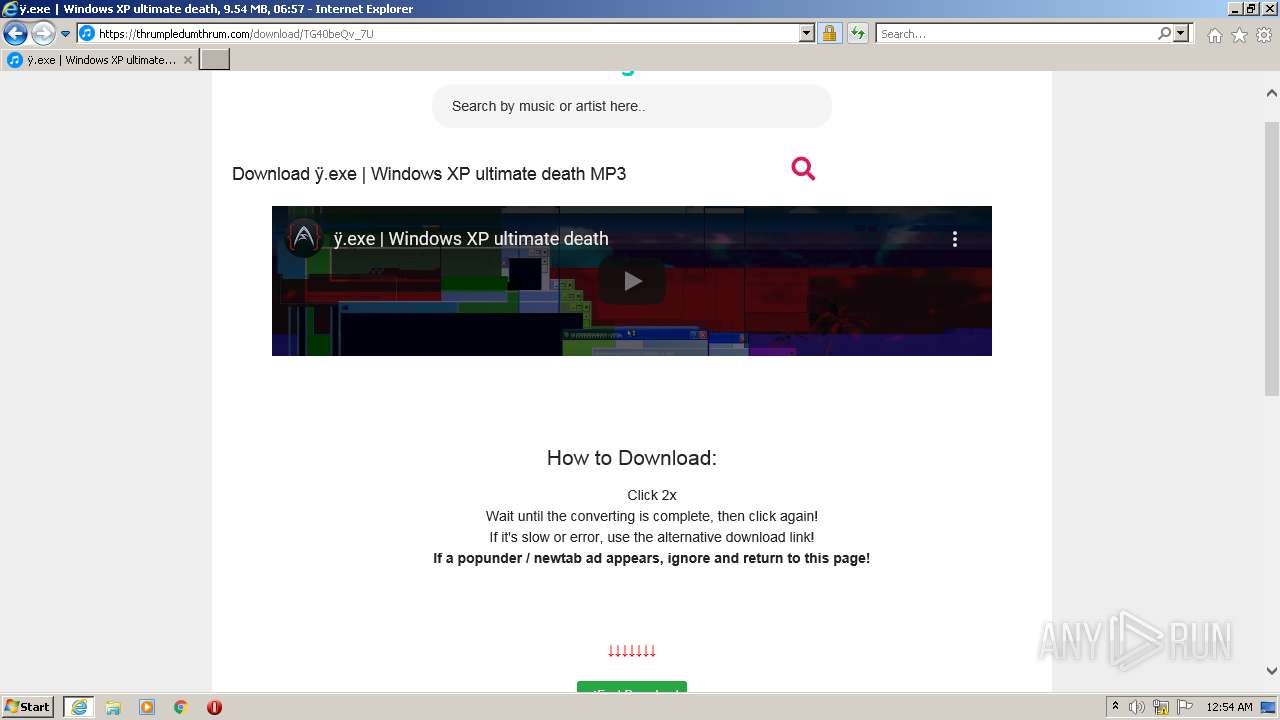Open the media player taskbar icon
Viewport: 1280px width, 720px height.
pos(147,707)
